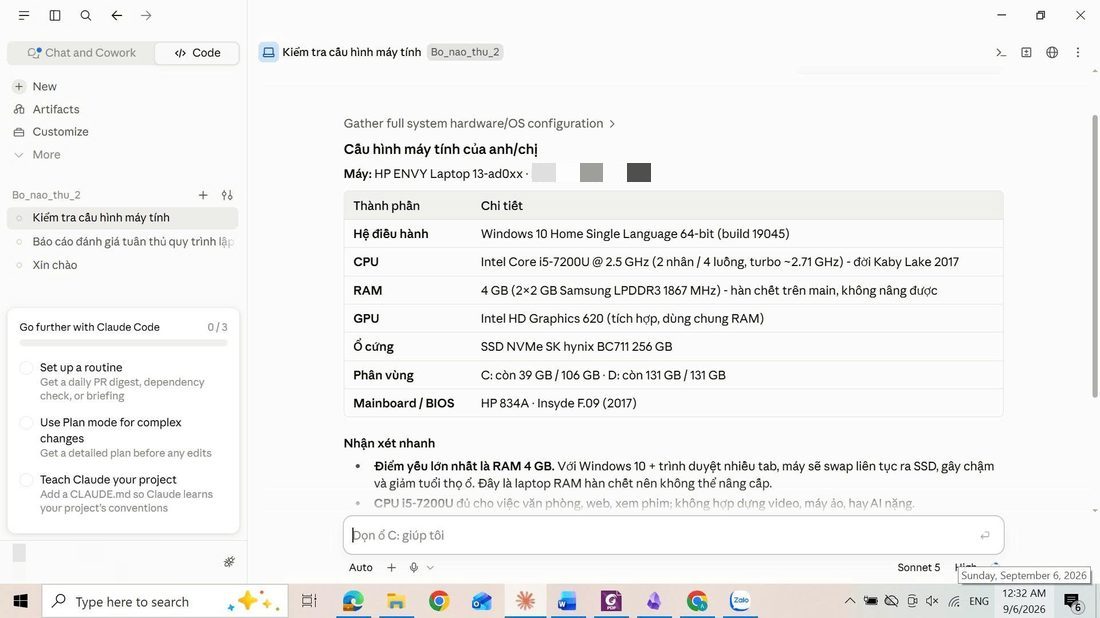This screenshot has height=618, width=1100.
Task: Add attachment with the plus below input
Action: pos(391,567)
